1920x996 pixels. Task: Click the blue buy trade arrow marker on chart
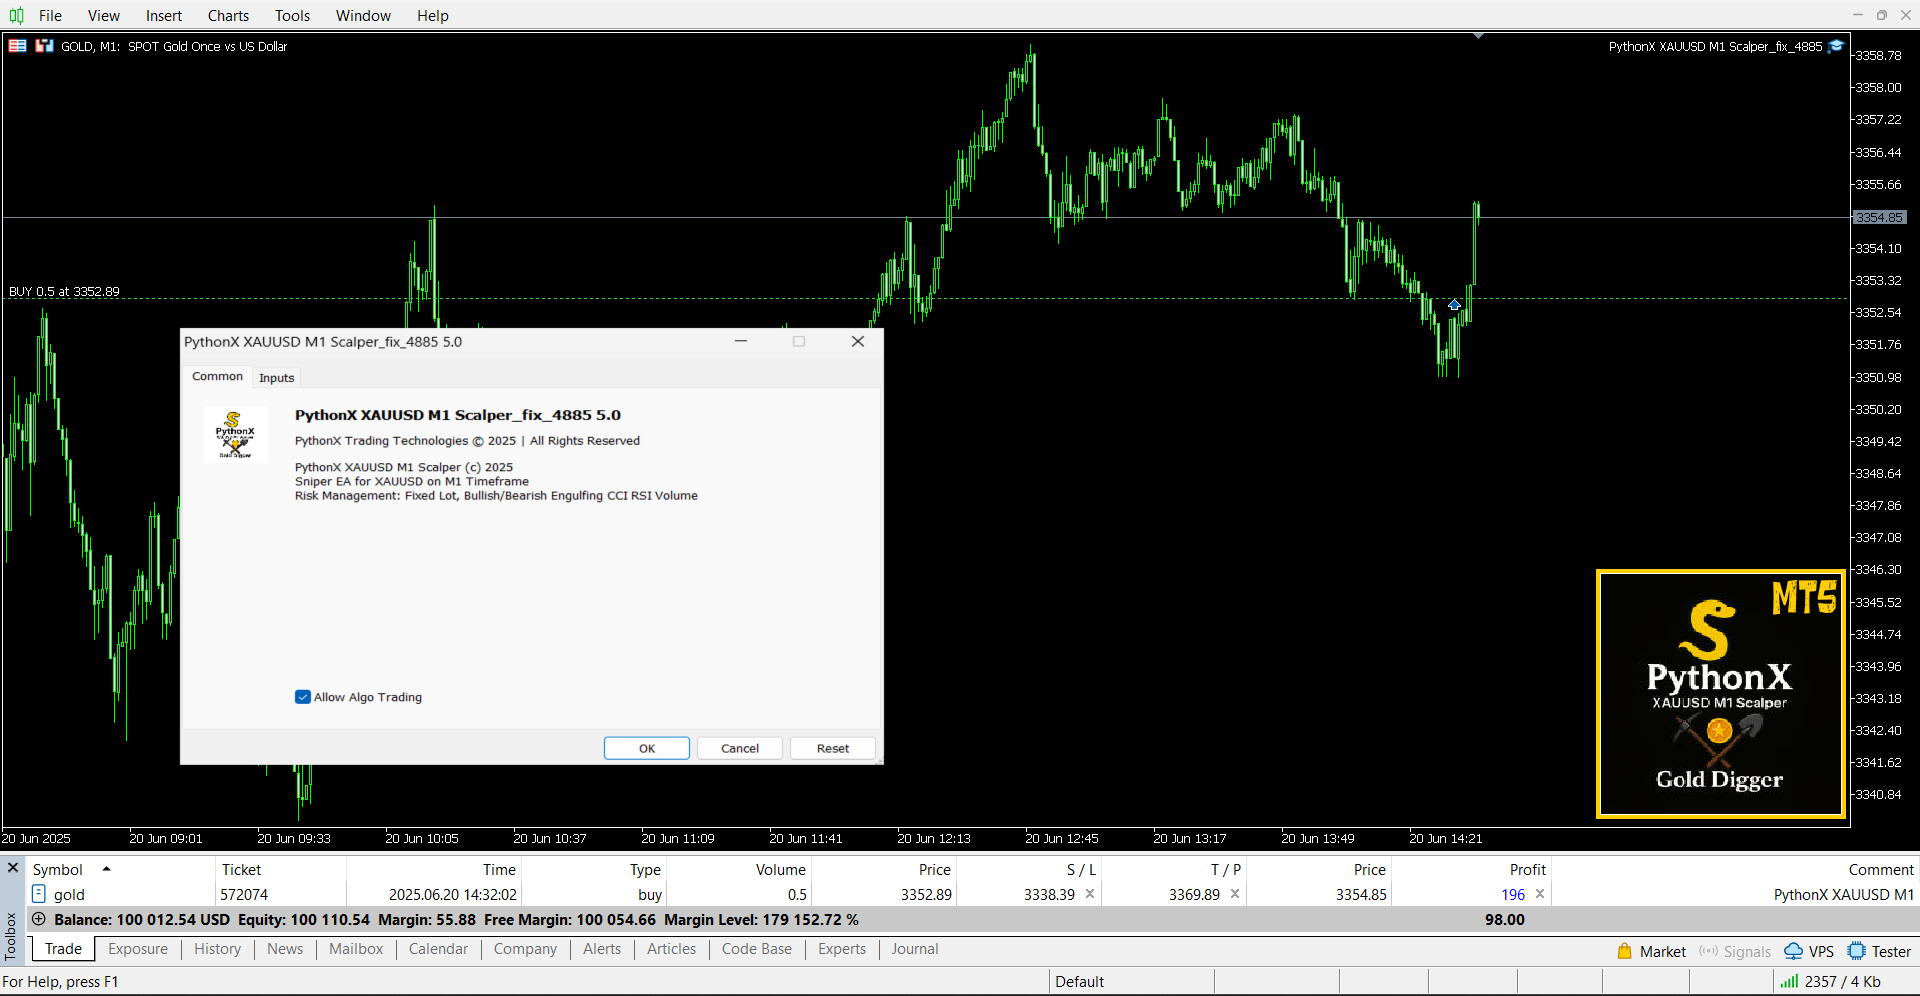coord(1454,305)
